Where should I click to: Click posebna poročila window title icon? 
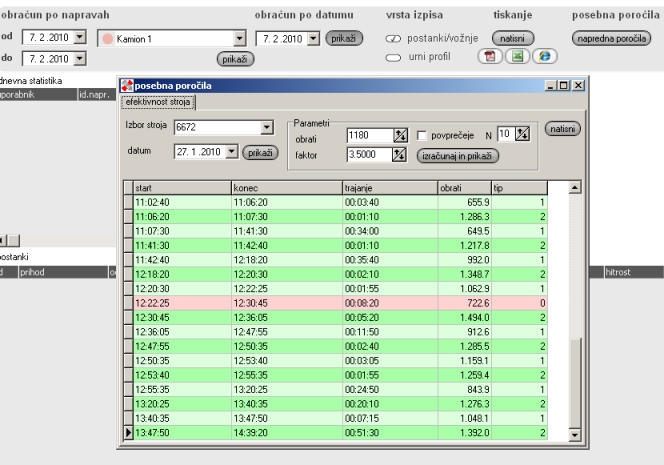(x=127, y=86)
